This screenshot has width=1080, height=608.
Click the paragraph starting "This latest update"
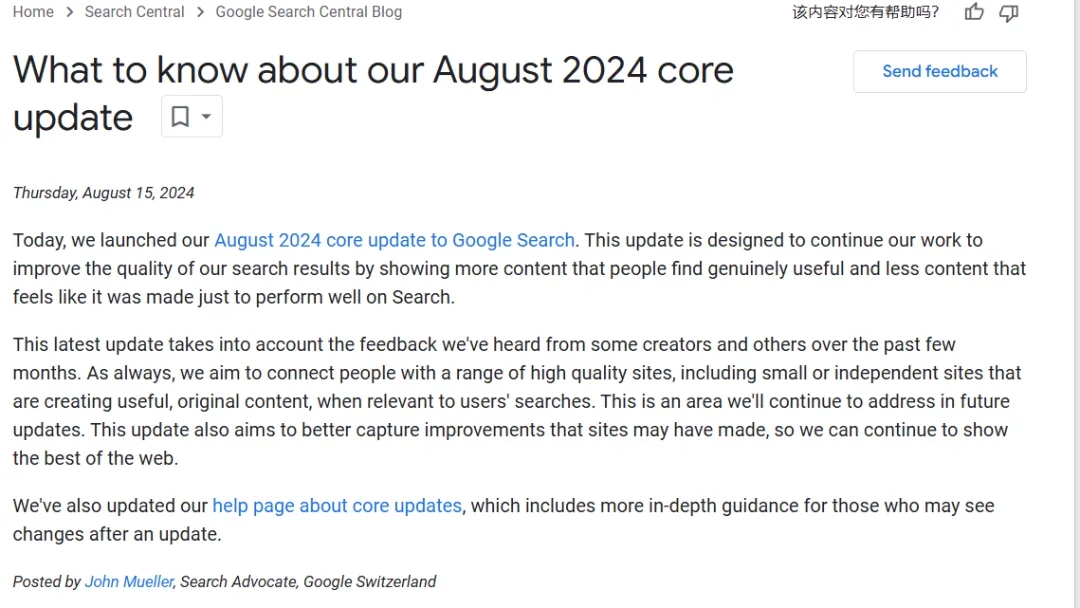tap(510, 401)
